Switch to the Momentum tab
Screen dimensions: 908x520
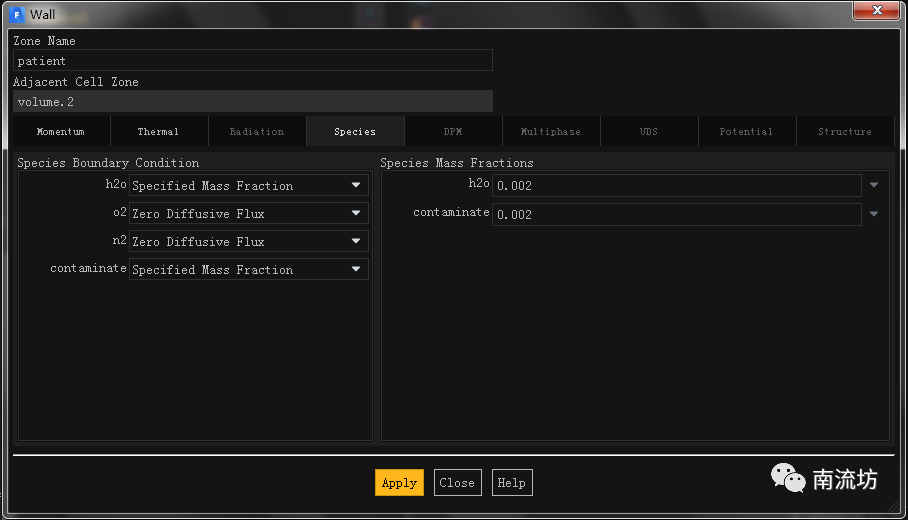pyautogui.click(x=61, y=131)
